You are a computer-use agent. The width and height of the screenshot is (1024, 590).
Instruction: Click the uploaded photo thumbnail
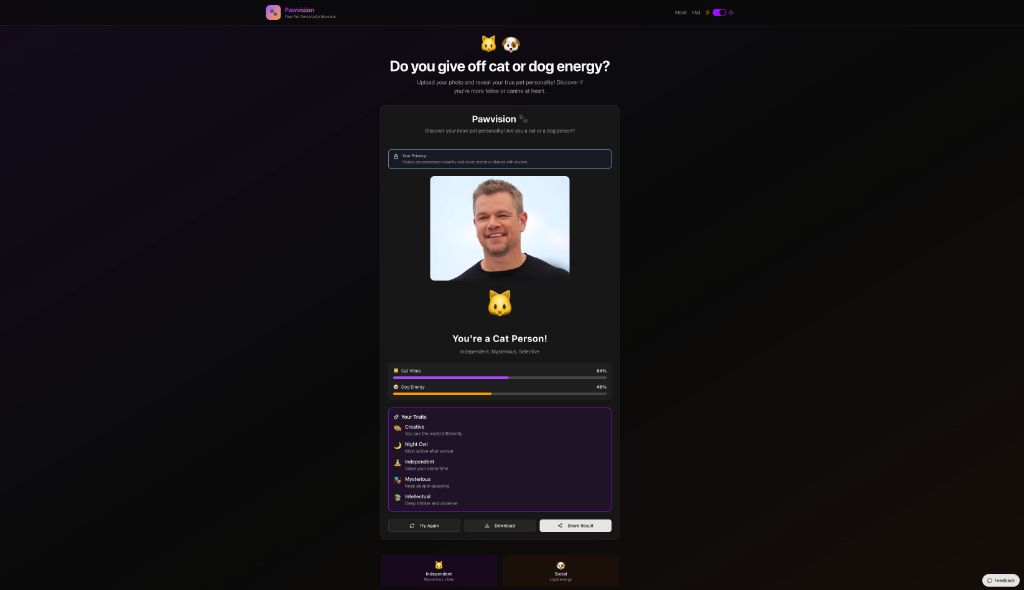(500, 228)
